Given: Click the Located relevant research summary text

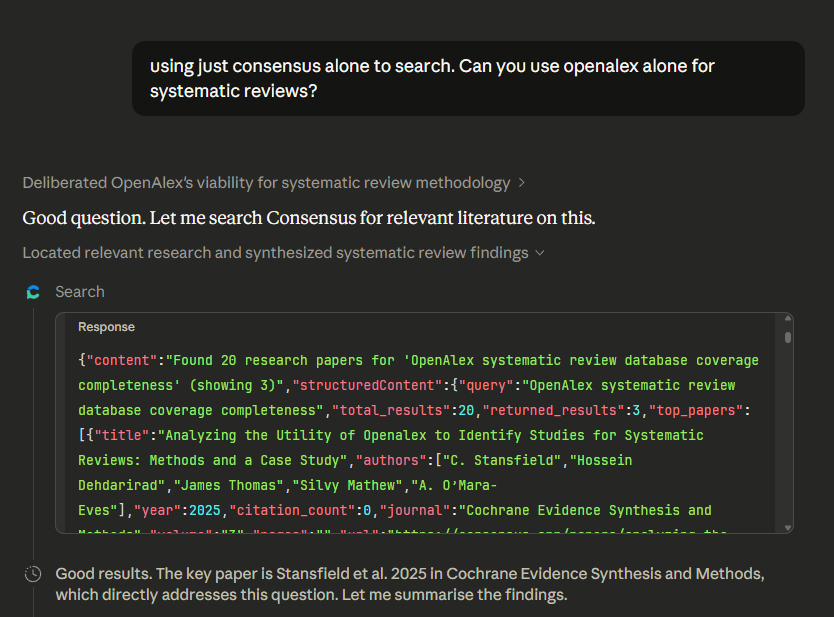Looking at the screenshot, I should coord(275,253).
